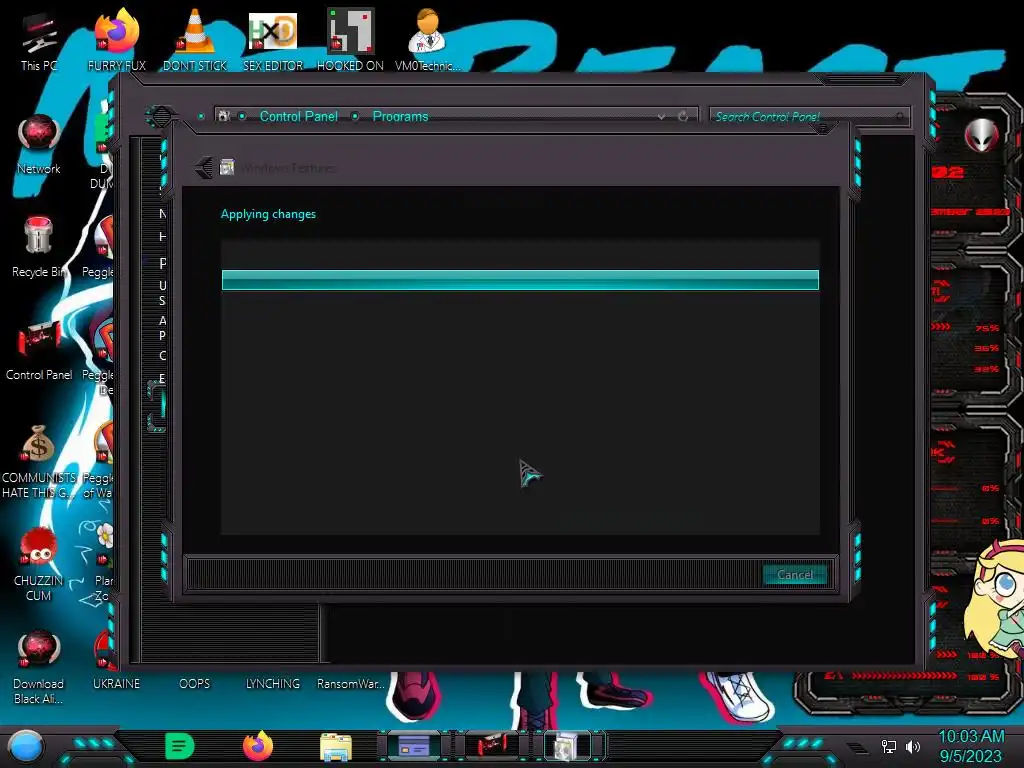Select the RansomWar... desktop item label
The height and width of the screenshot is (768, 1024).
point(351,684)
